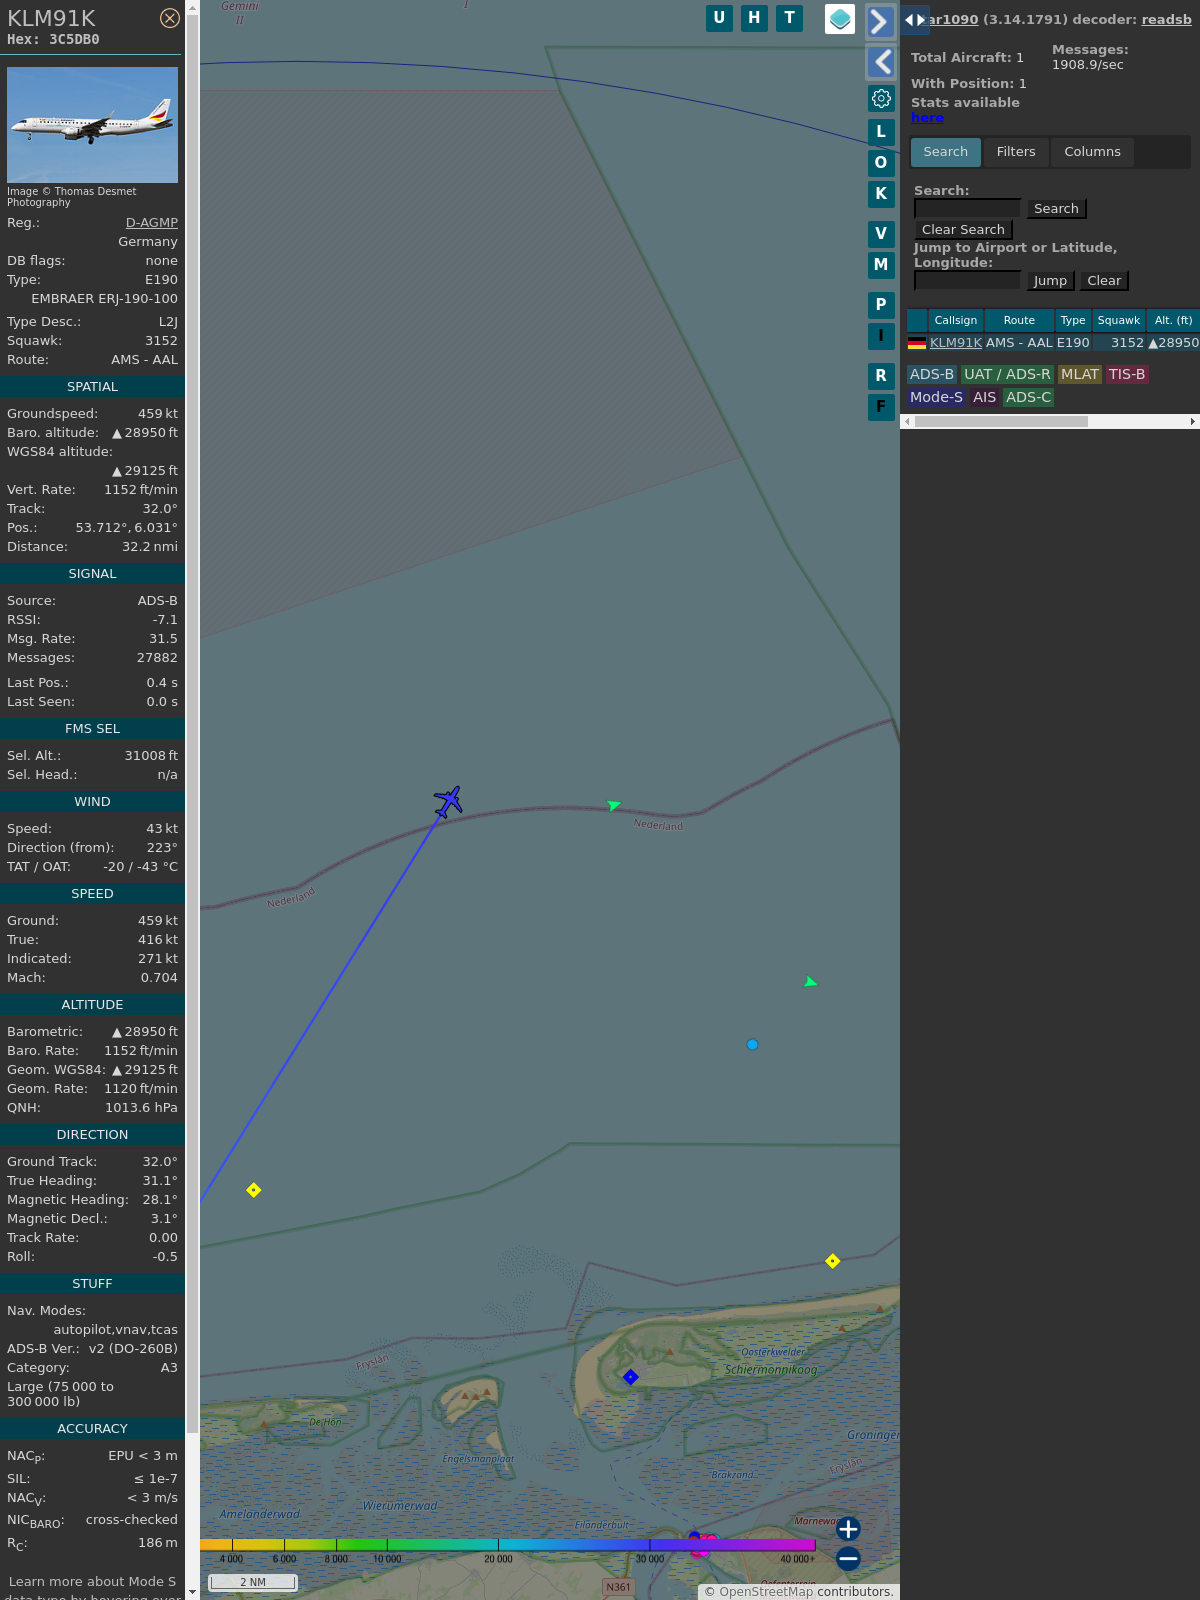
Task: Toggle the T map button
Action: (790, 18)
